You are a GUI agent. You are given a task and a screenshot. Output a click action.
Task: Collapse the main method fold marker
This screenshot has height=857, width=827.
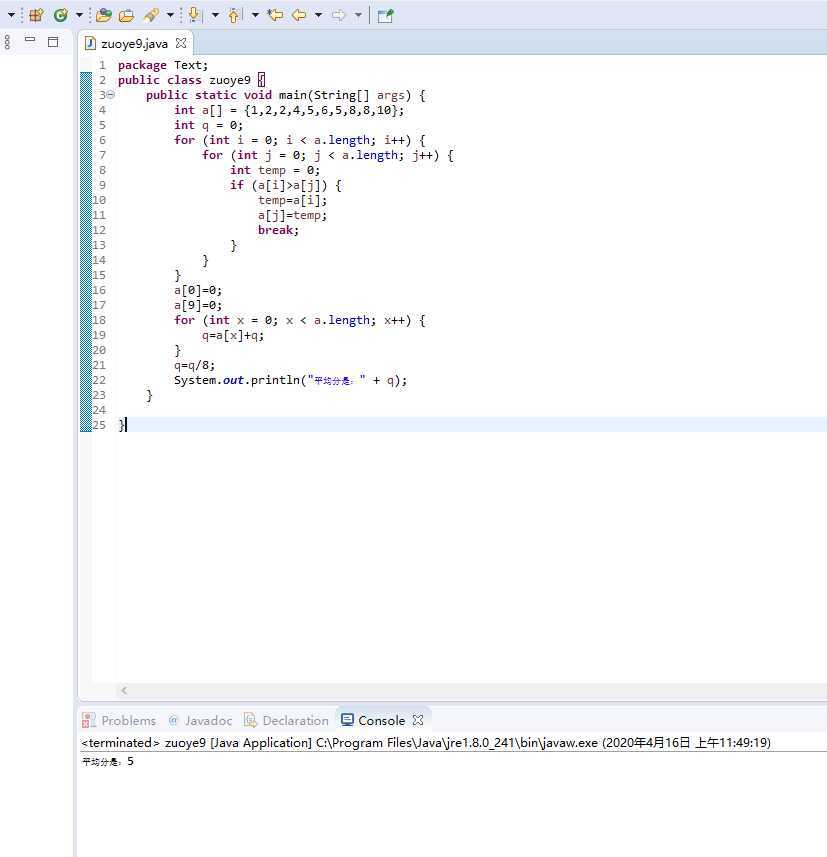pyautogui.click(x=110, y=95)
